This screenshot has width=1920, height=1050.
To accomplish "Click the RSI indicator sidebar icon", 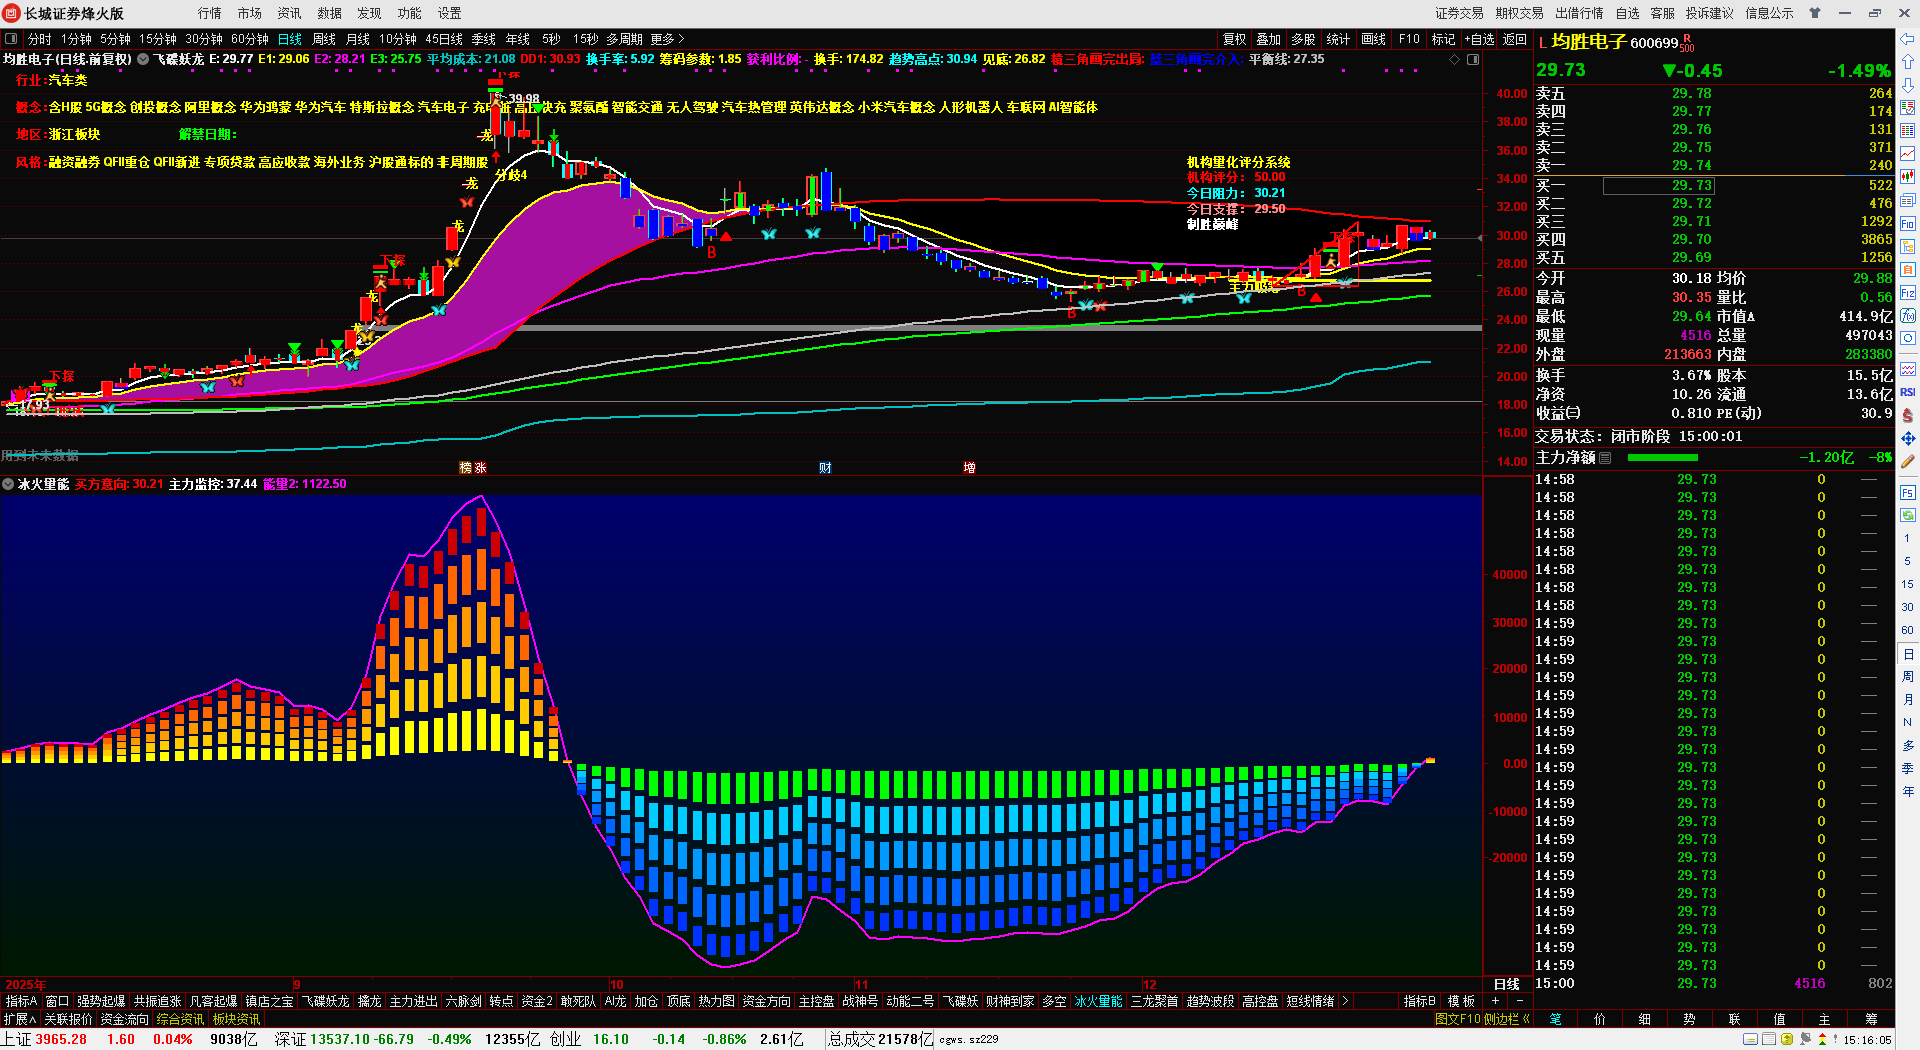I will (1908, 392).
